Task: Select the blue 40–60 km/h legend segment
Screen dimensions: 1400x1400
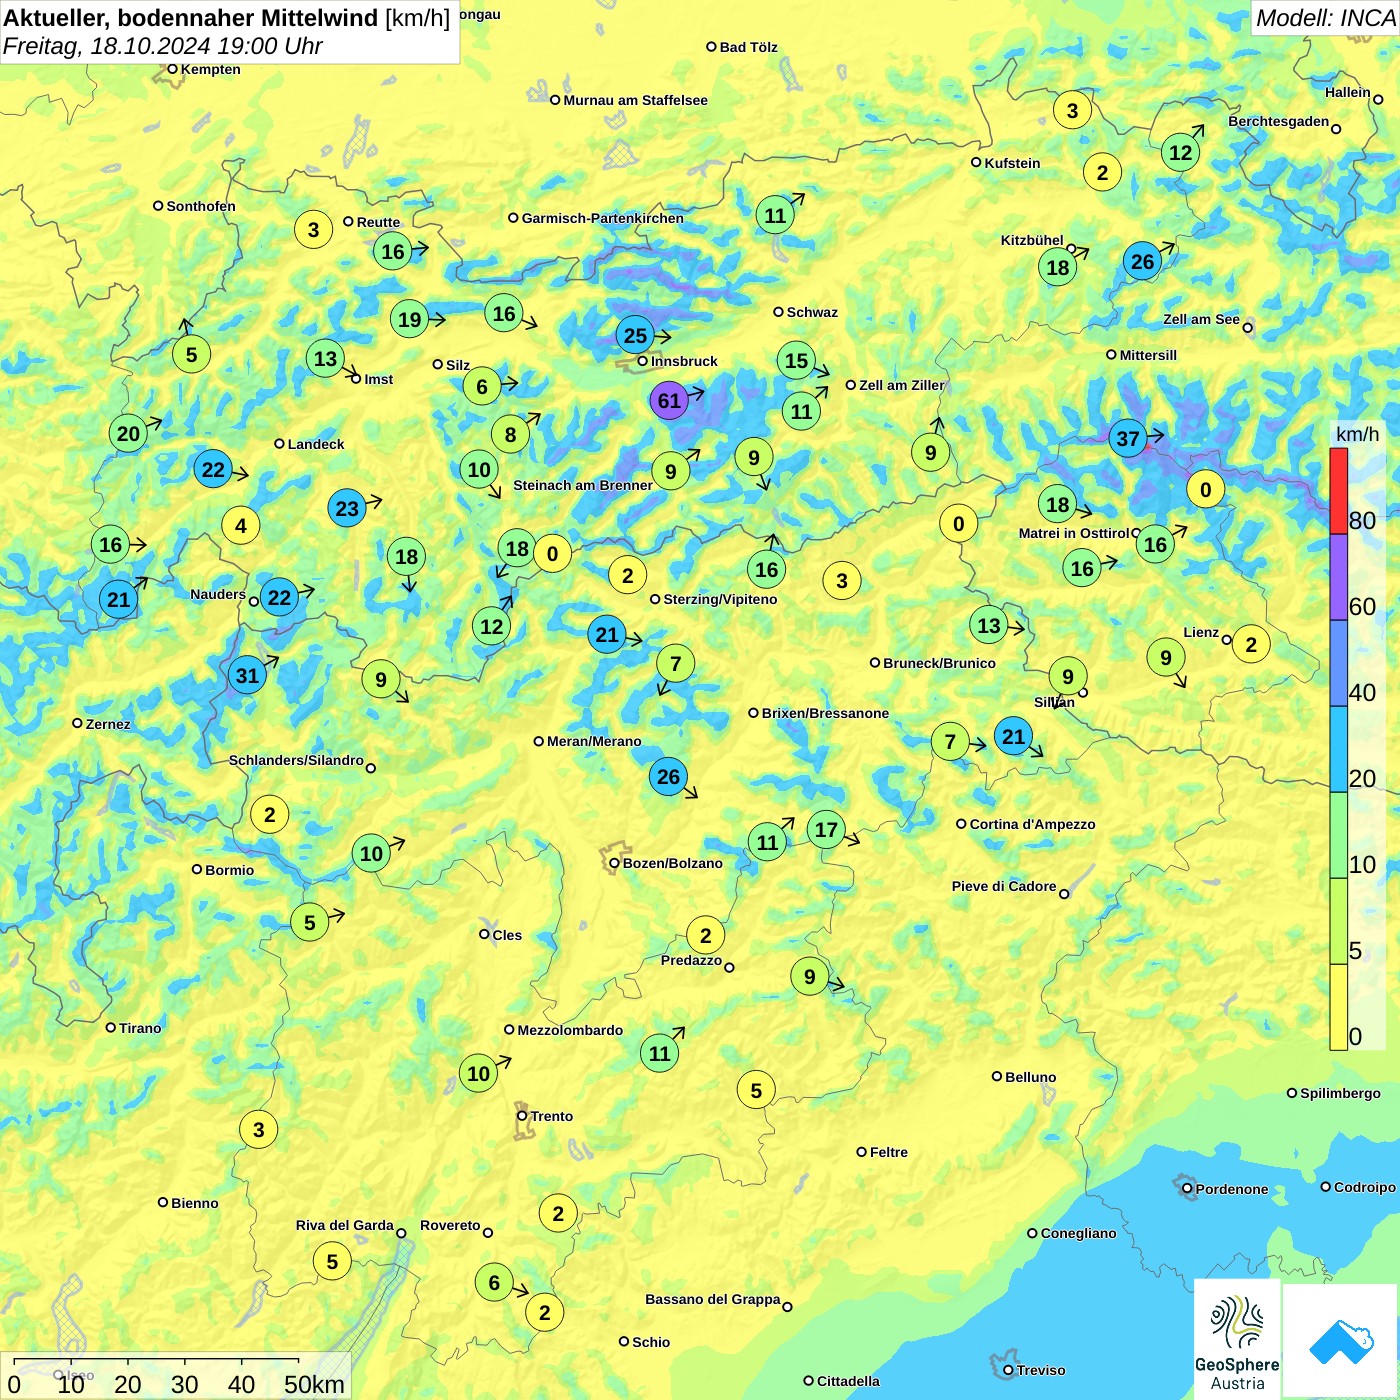Action: point(1339,663)
